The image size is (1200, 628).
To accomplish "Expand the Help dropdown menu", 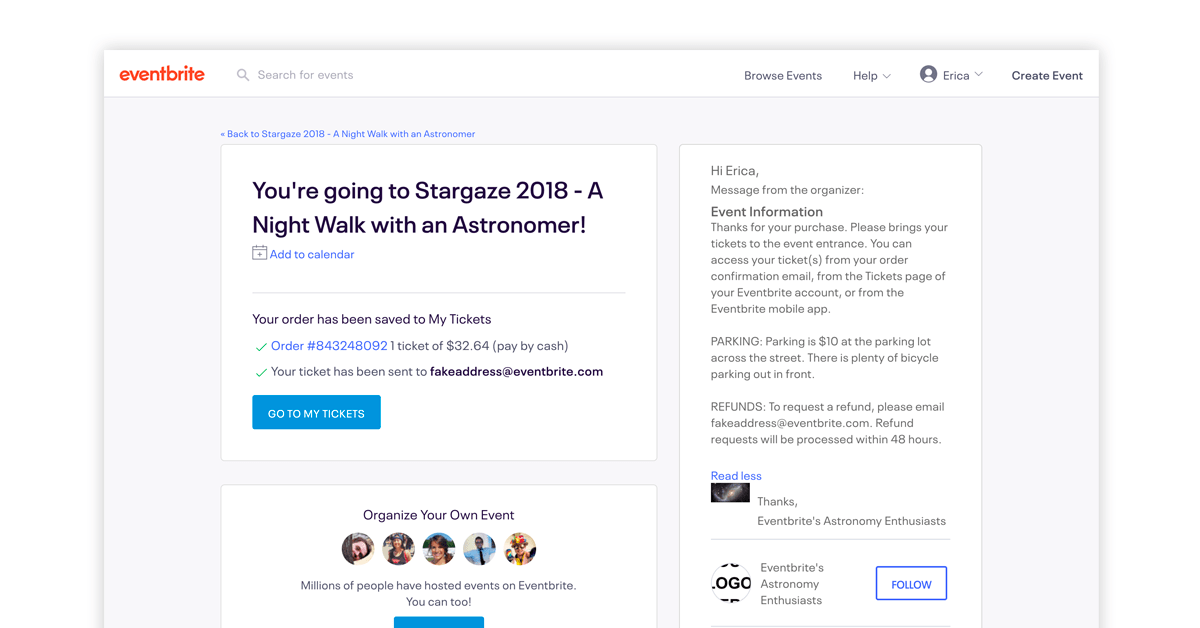I will coord(871,76).
